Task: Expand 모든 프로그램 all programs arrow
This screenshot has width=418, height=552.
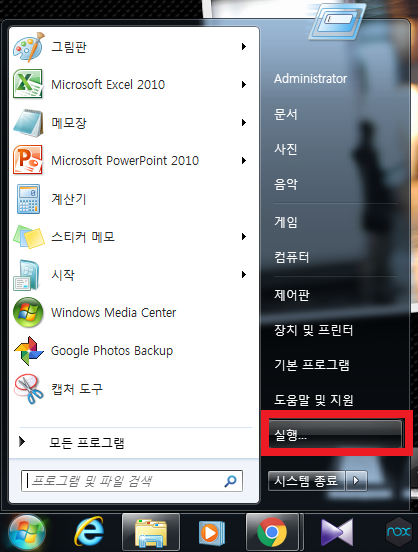Action: click(22, 441)
